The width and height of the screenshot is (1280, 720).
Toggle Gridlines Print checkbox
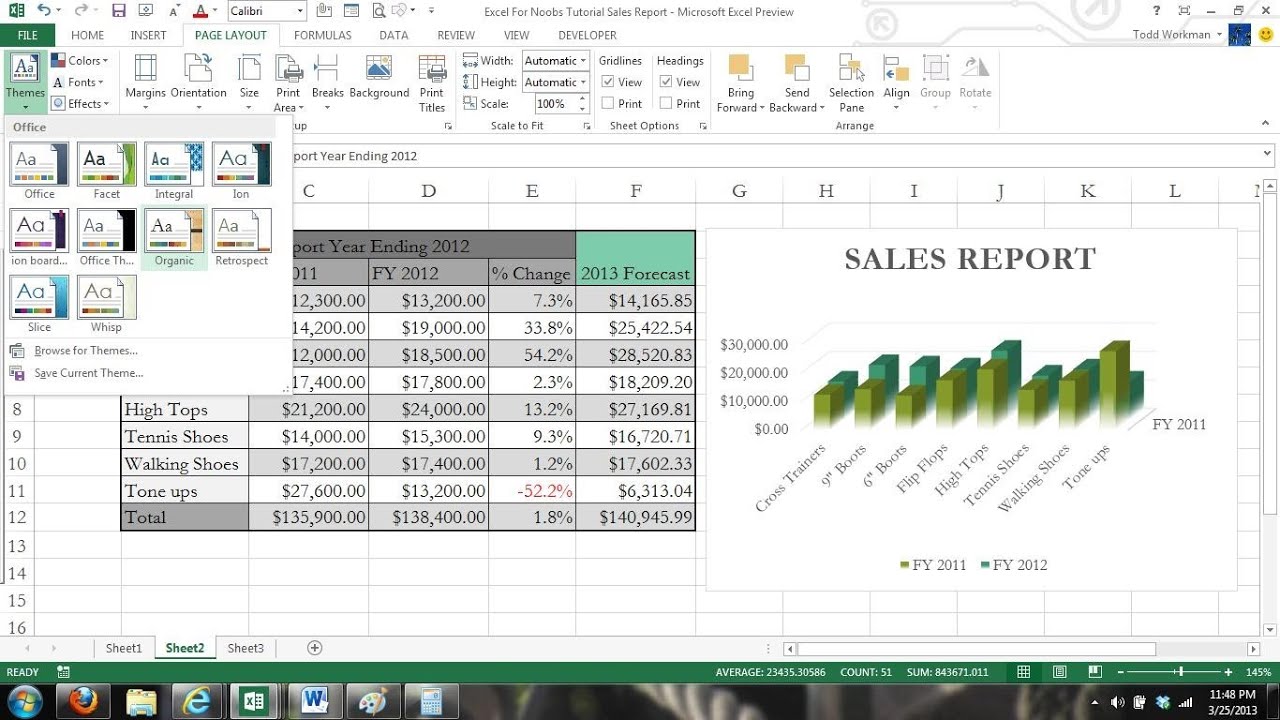point(608,103)
